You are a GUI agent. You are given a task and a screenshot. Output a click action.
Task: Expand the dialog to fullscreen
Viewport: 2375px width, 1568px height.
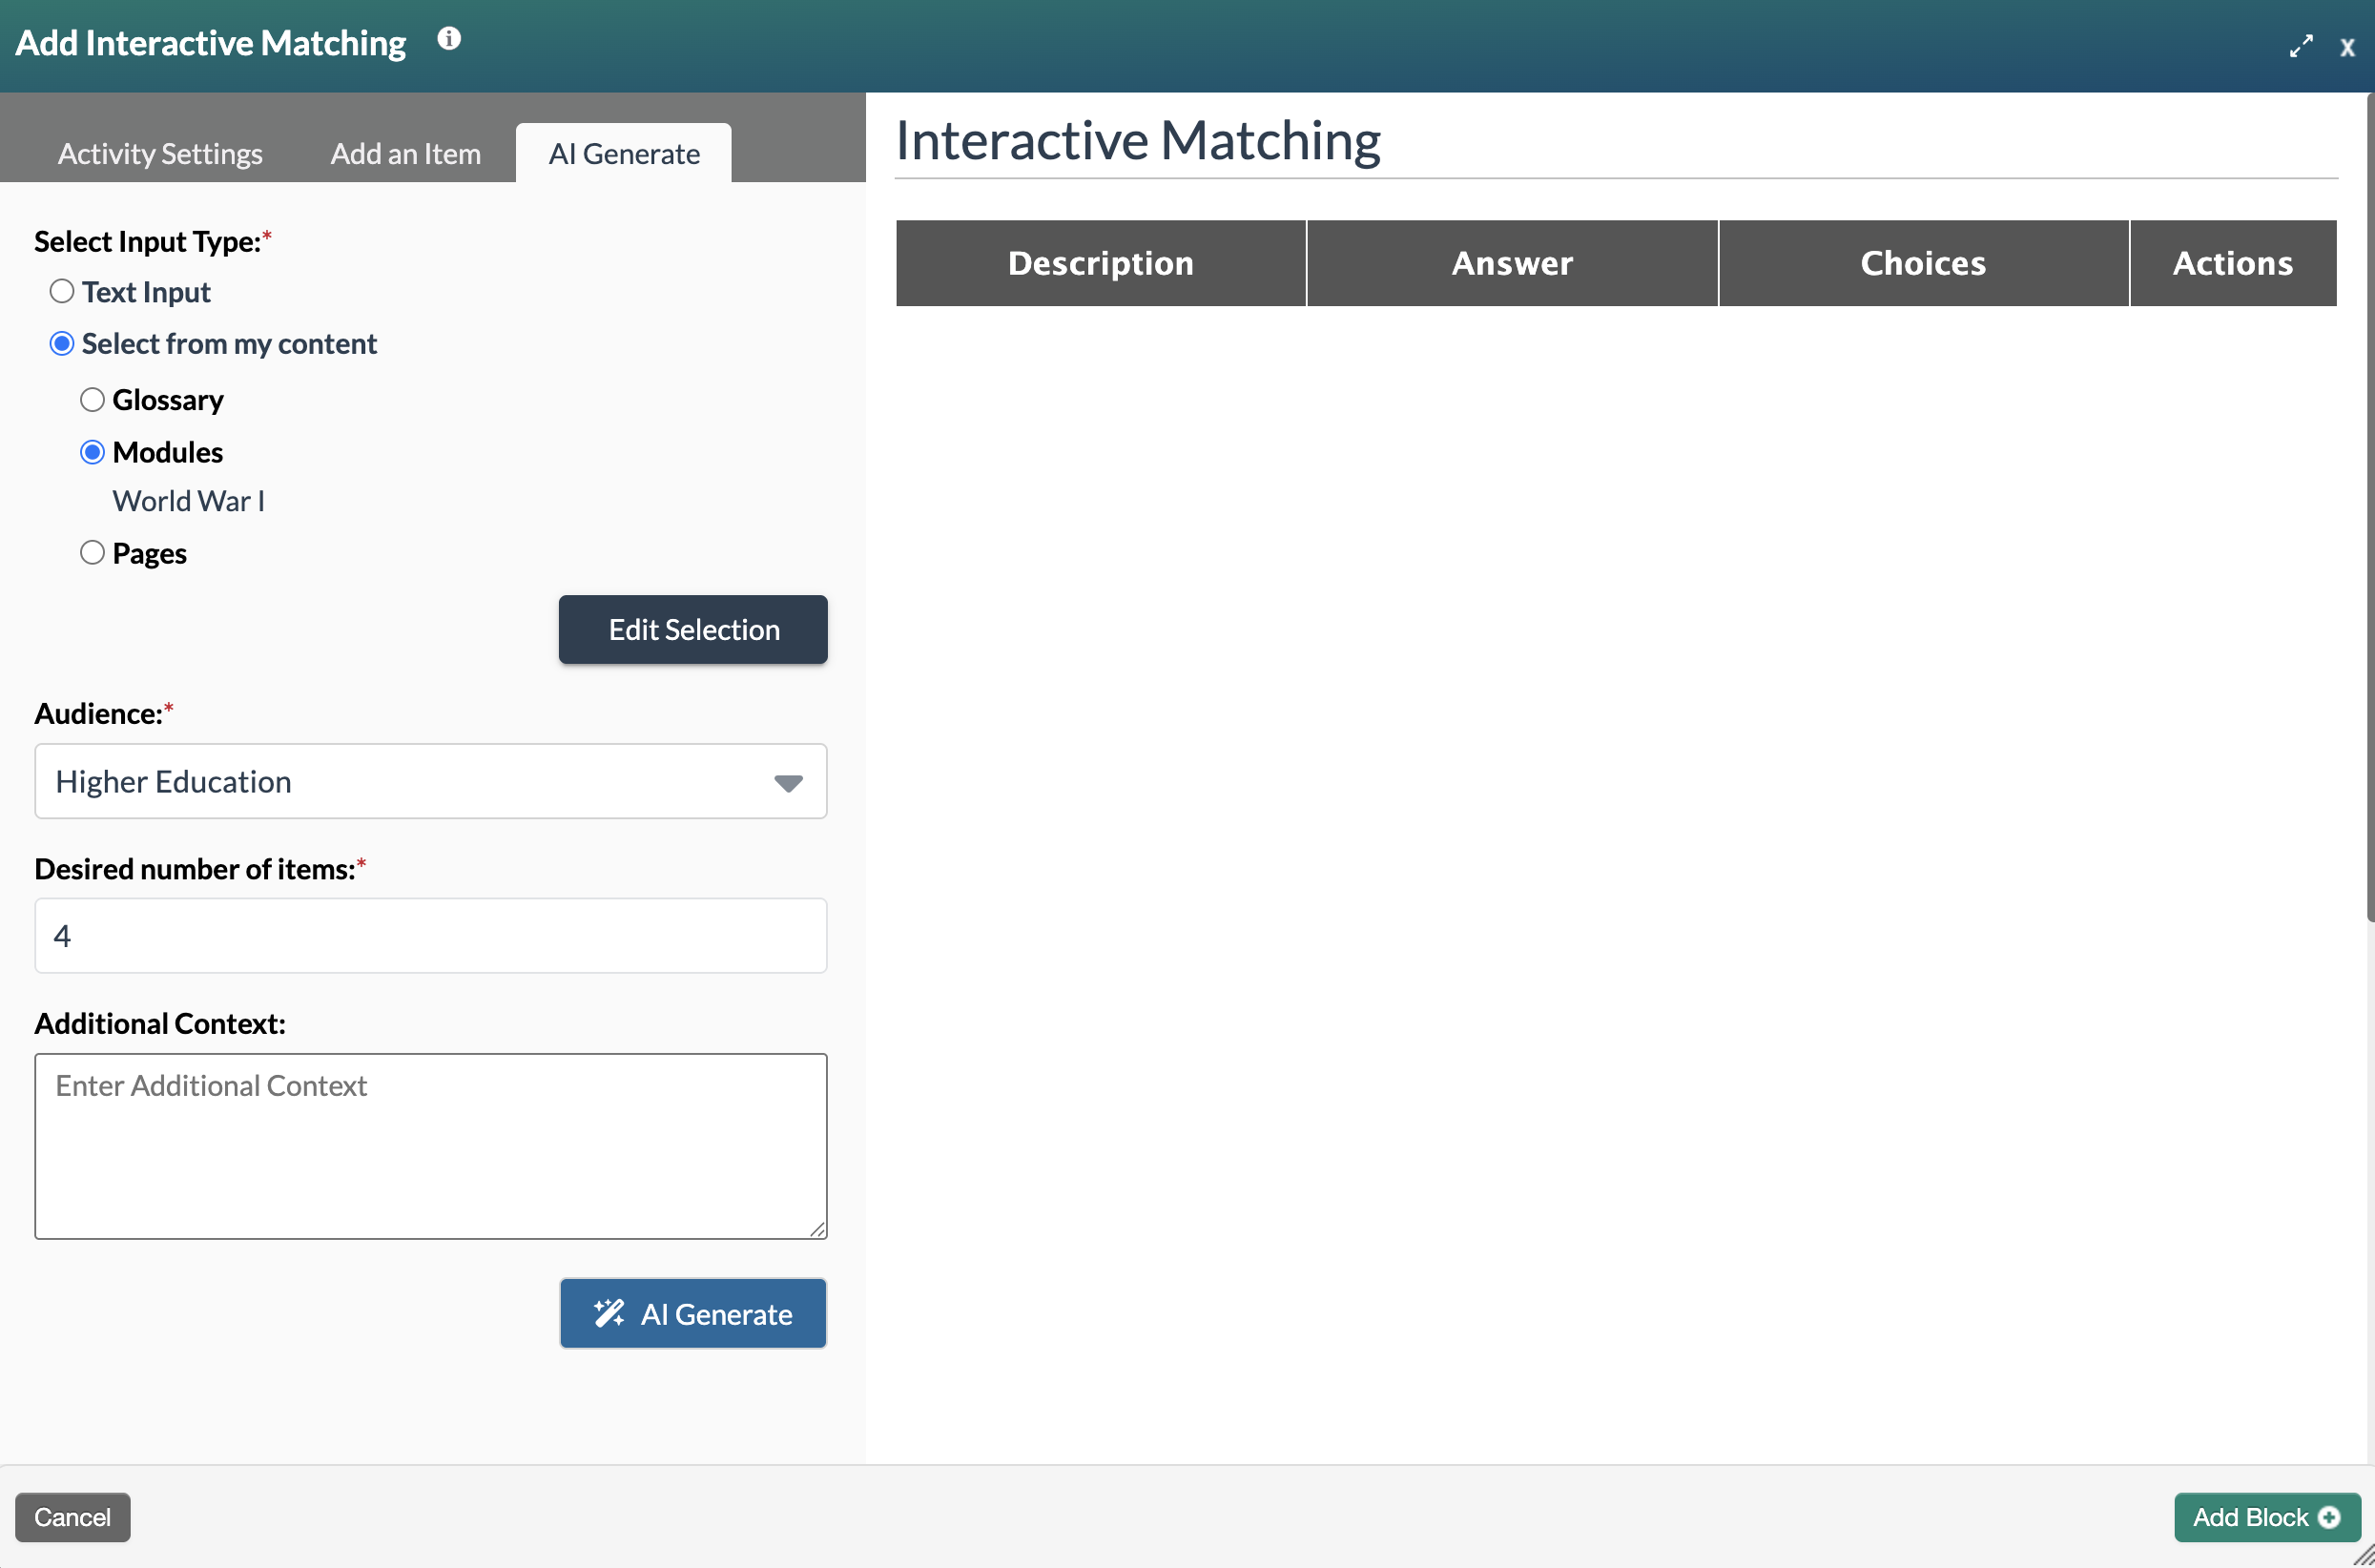[2301, 46]
